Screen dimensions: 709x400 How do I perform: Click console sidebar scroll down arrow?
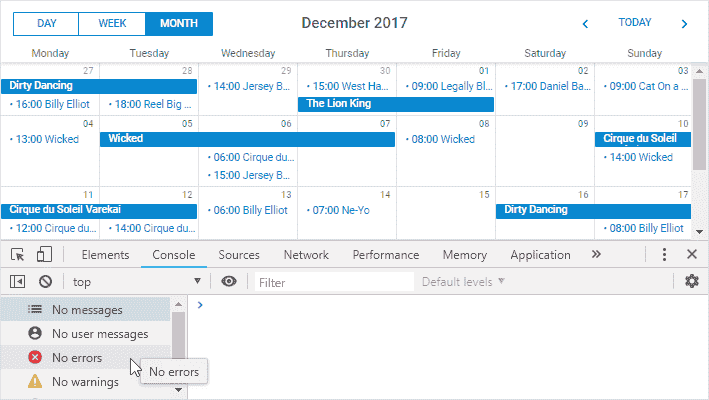(178, 389)
